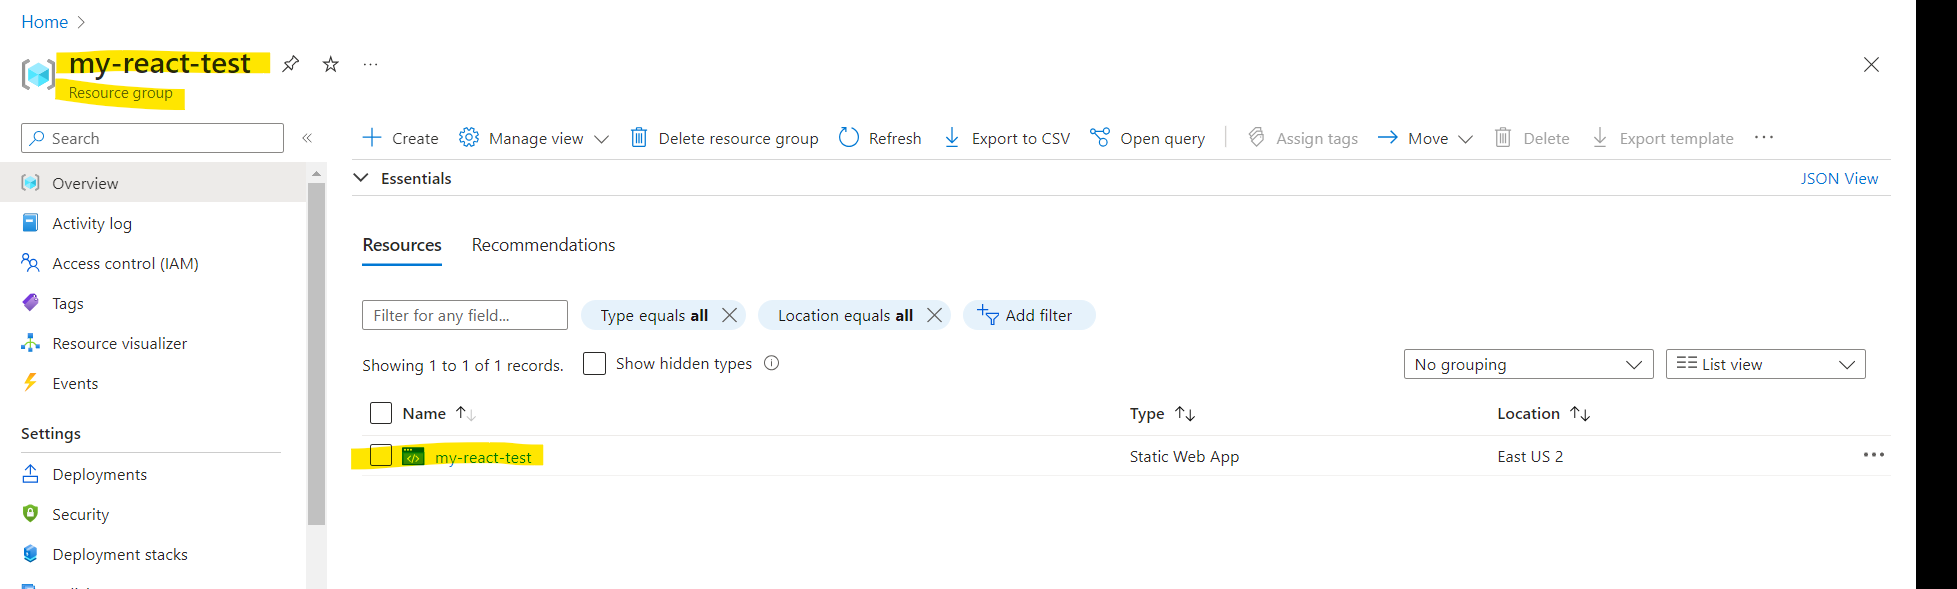
Task: Remove the 'Type equals all' filter
Action: pyautogui.click(x=730, y=315)
